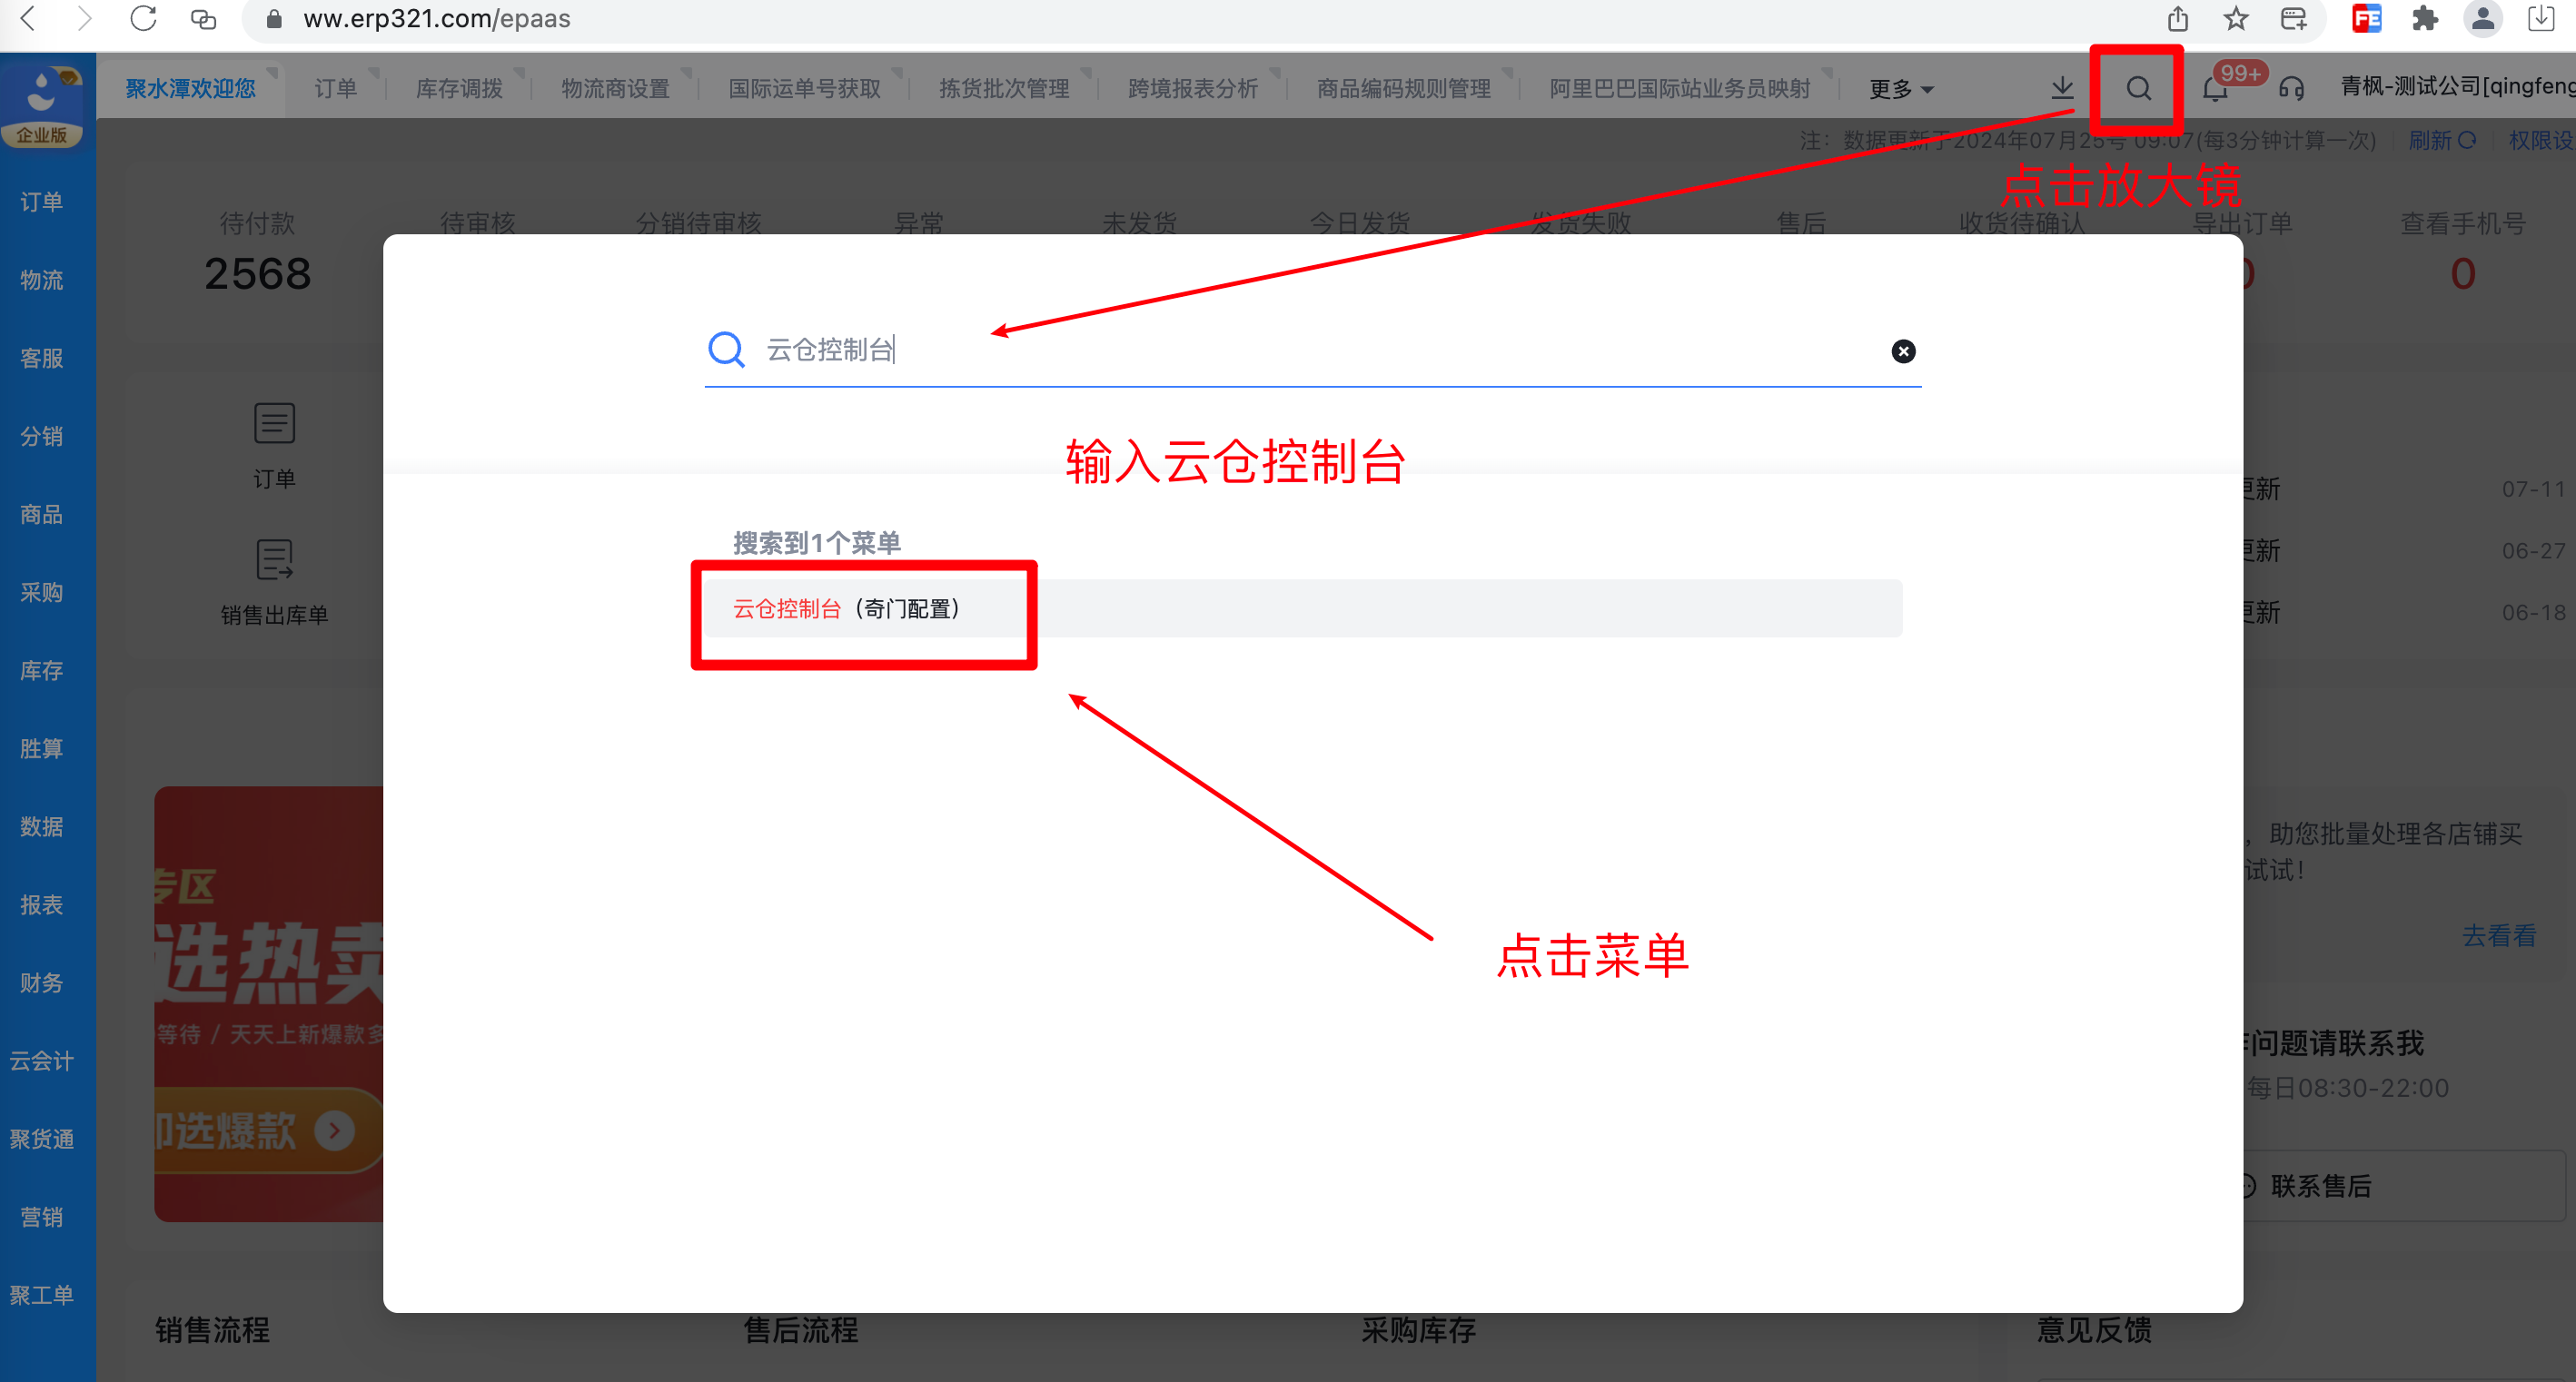This screenshot has height=1382, width=2576.
Task: Open 订单 in the left sidebar
Action: [42, 202]
